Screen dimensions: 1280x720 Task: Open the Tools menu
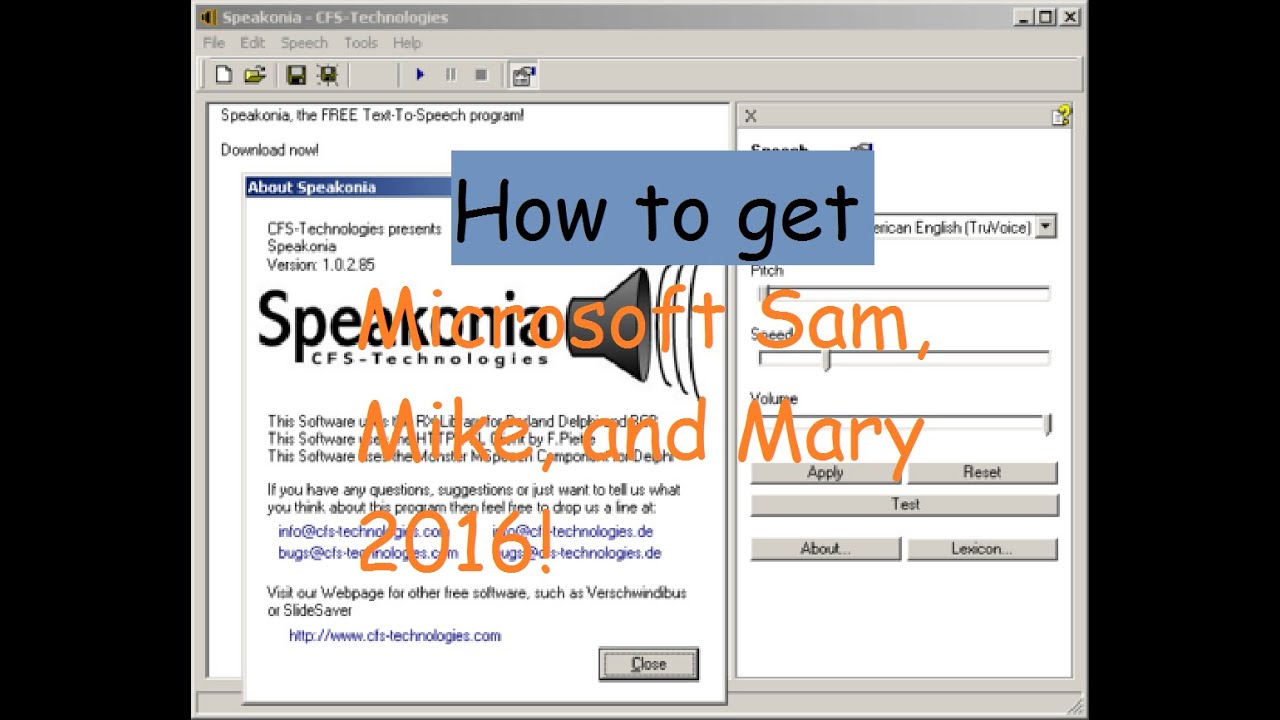pos(361,43)
